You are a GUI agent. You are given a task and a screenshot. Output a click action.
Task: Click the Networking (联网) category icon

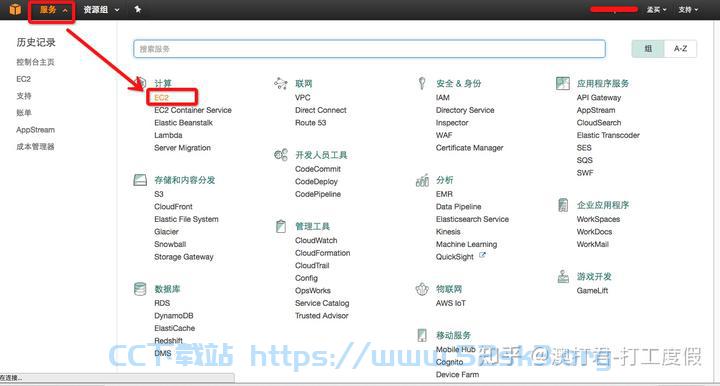(281, 83)
